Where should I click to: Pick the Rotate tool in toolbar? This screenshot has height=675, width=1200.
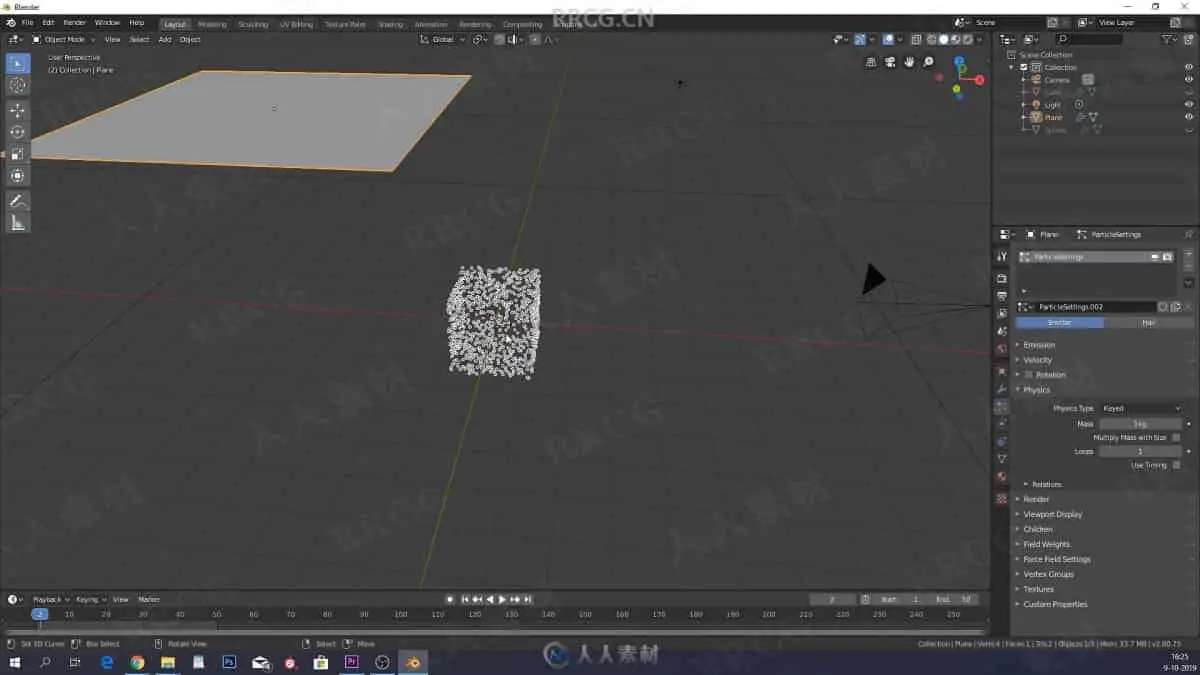tap(17, 132)
